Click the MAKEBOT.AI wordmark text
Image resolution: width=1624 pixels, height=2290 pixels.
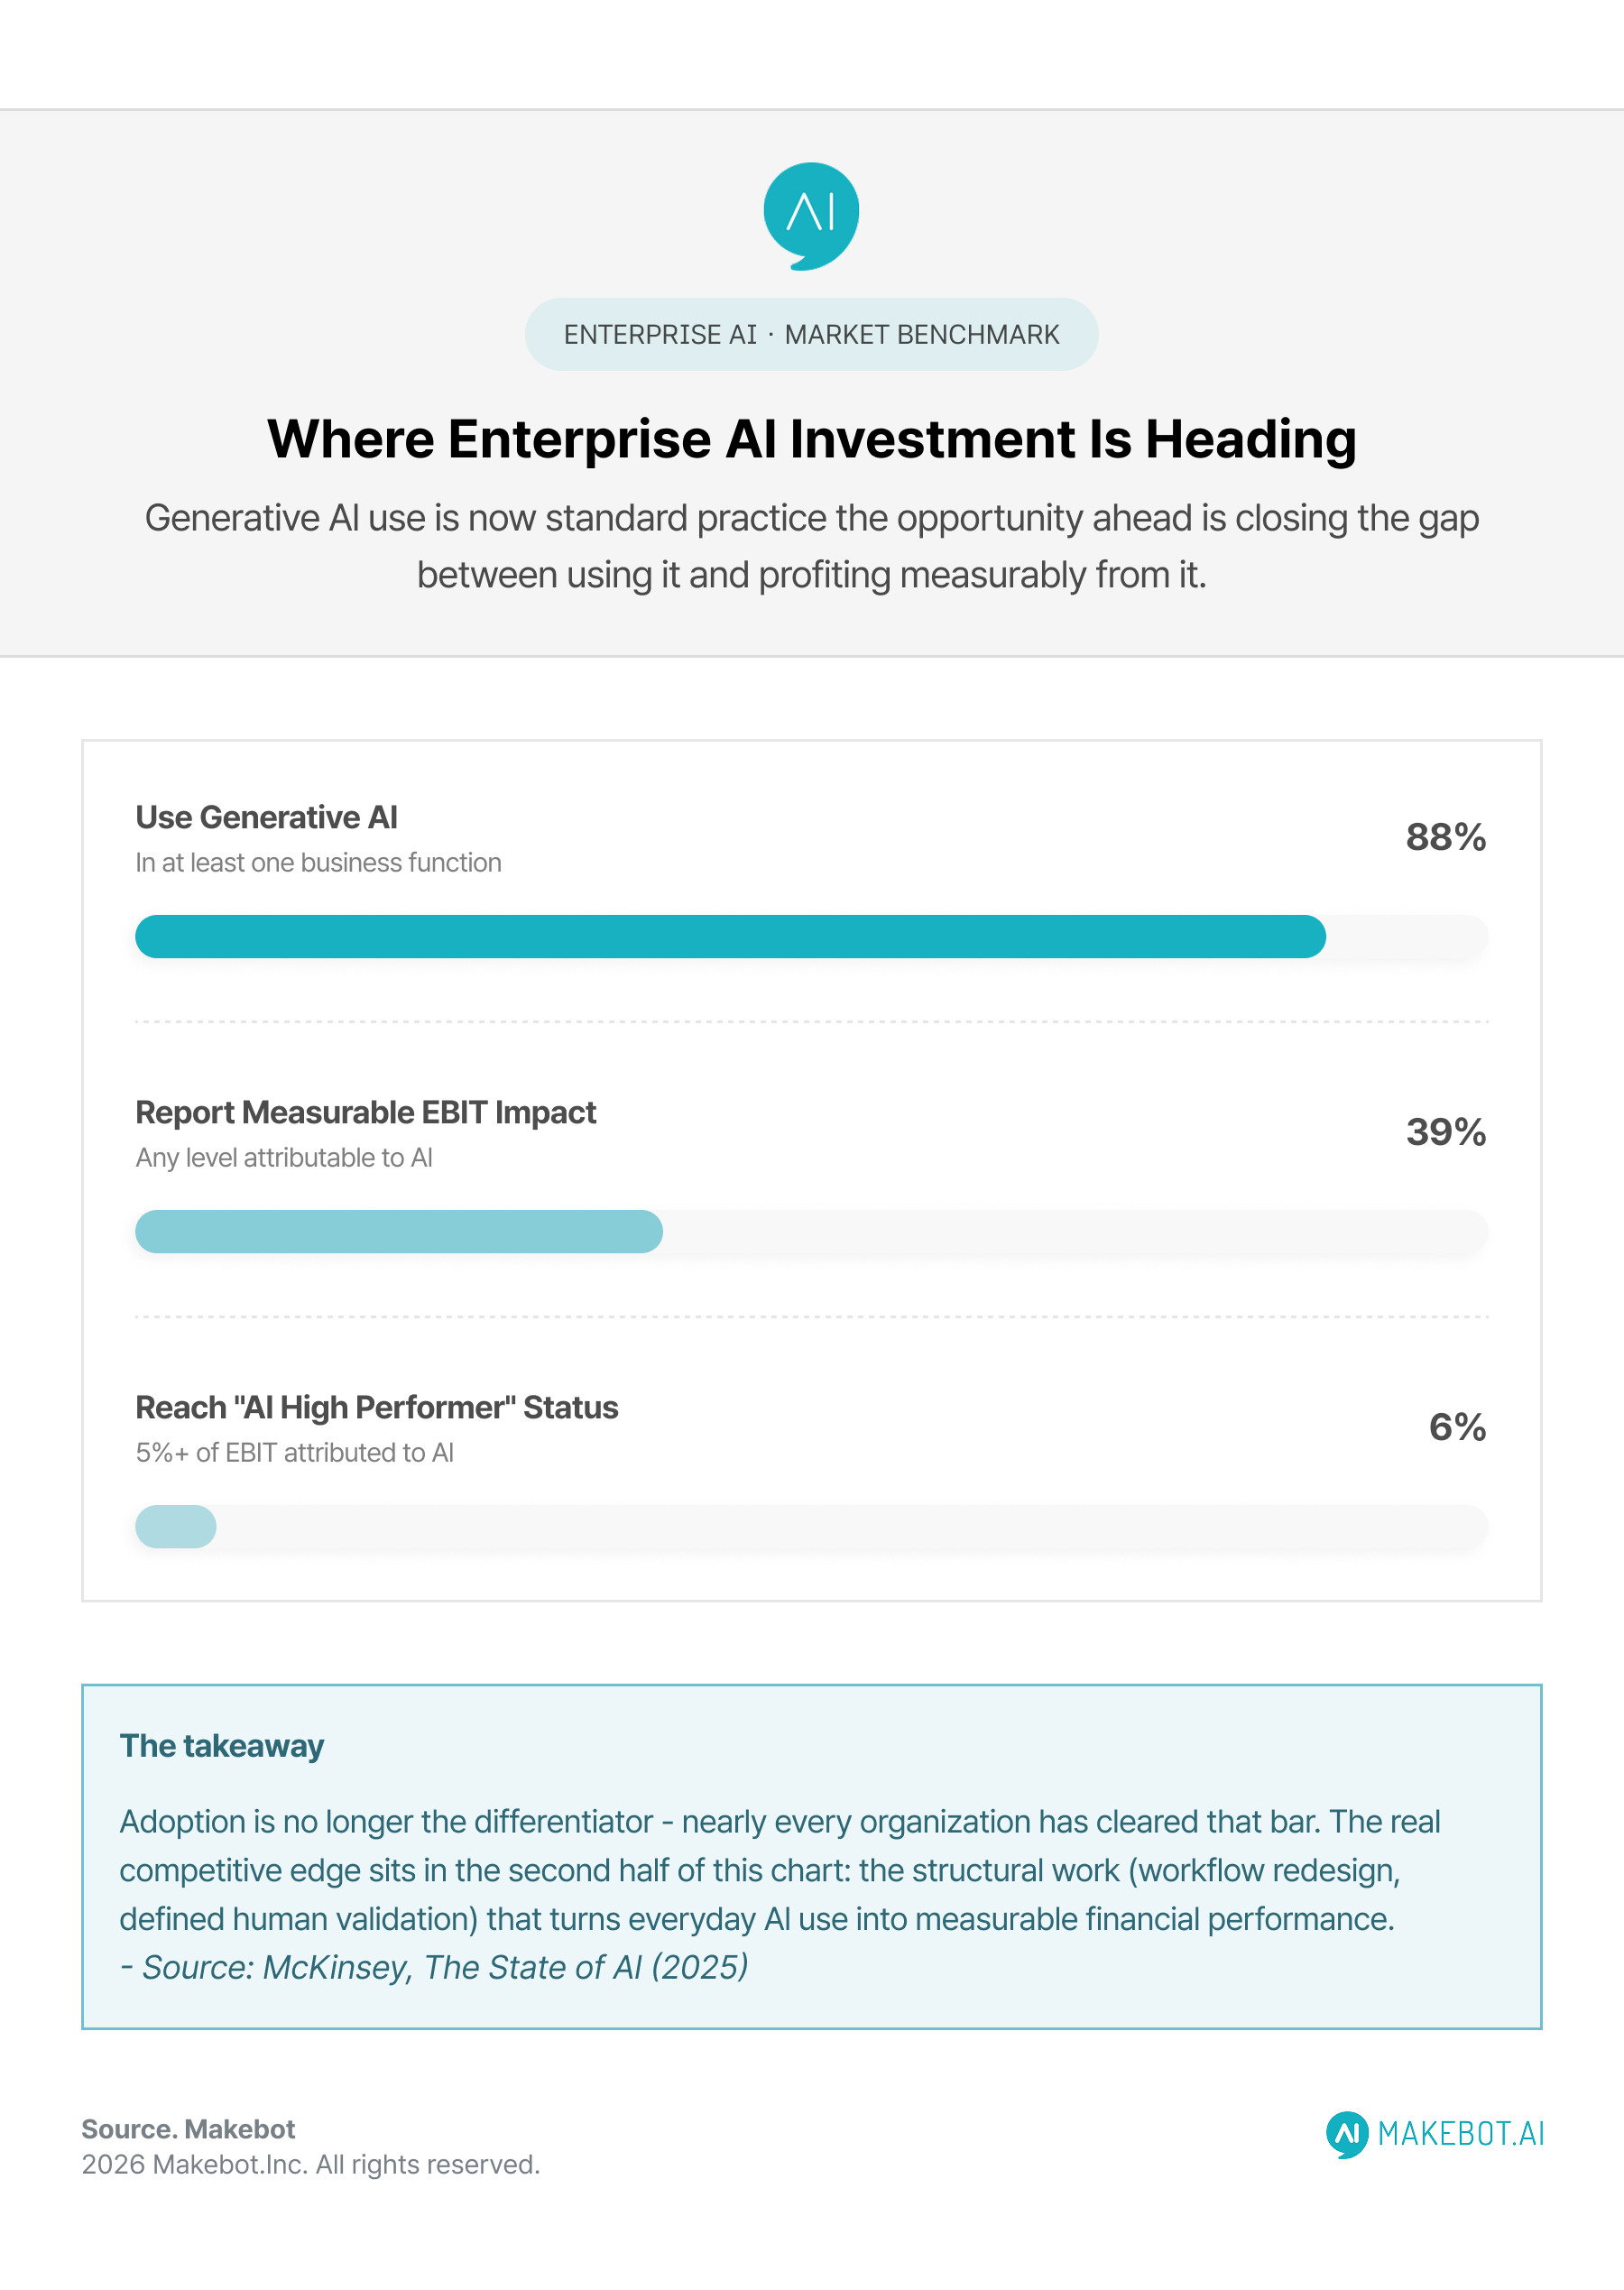[x=1460, y=2134]
